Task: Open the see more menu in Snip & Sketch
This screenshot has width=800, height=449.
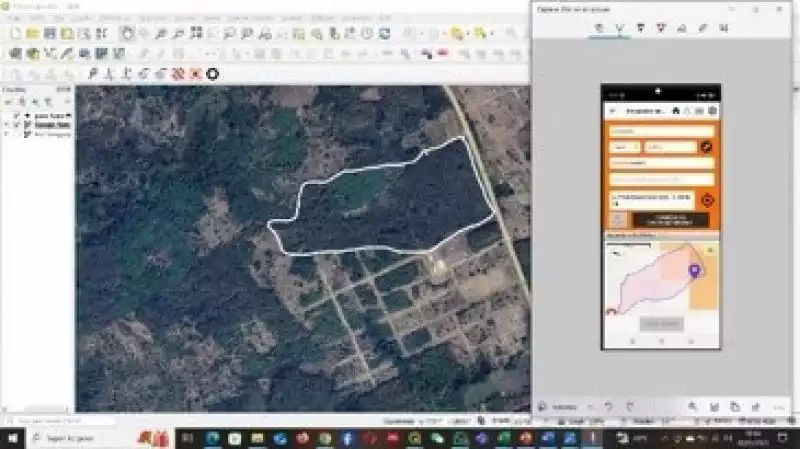Action: tap(775, 406)
